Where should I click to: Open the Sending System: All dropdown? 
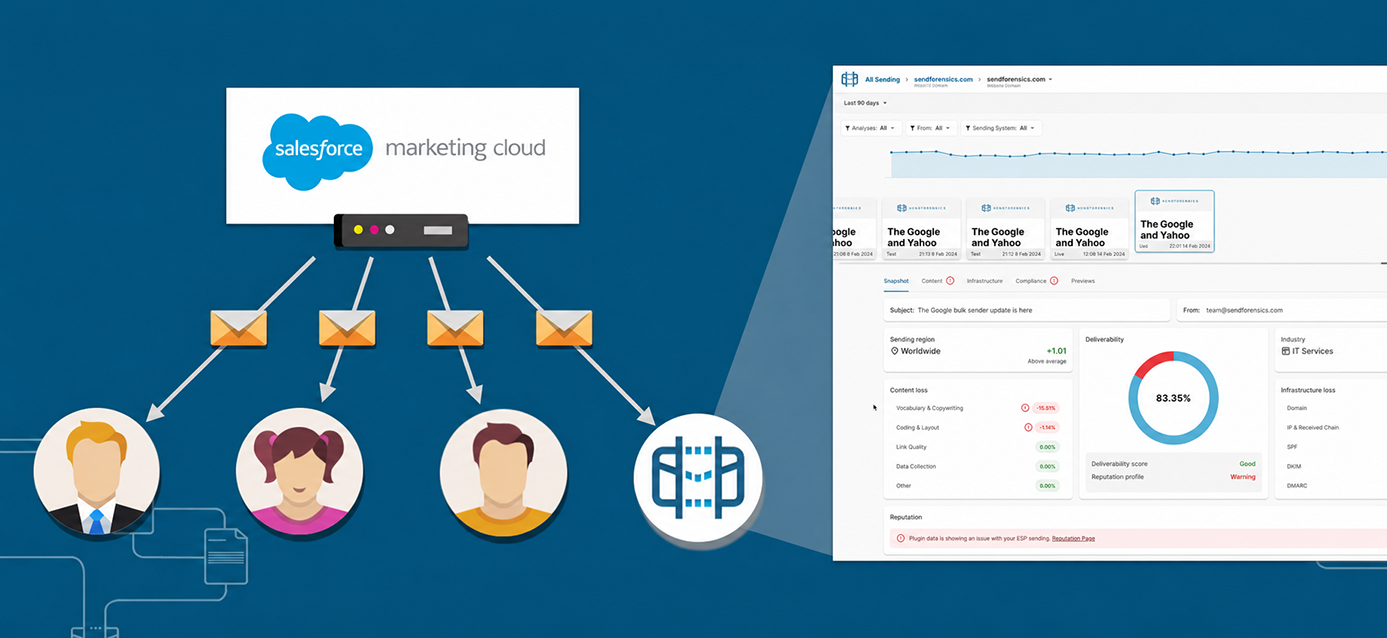[x=1001, y=128]
